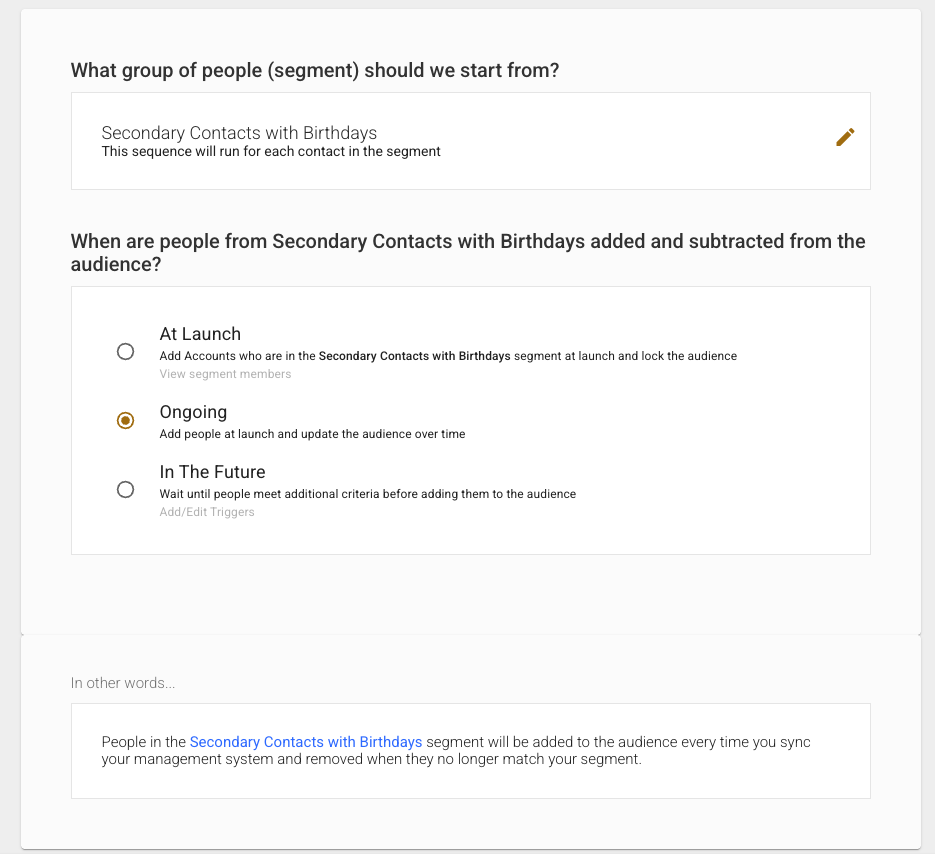Click the Secondary Contacts with Birthdays segment title
This screenshot has width=935, height=854.
(239, 133)
